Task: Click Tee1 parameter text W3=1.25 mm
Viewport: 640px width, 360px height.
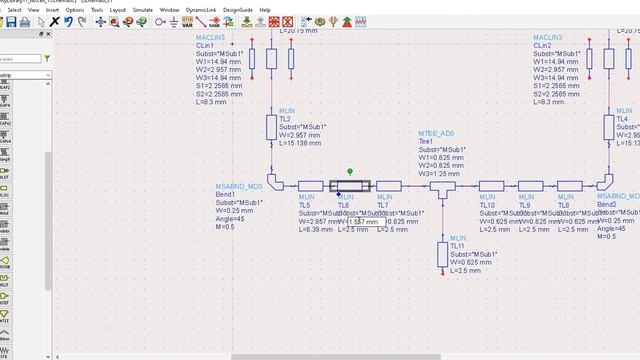Action: [439, 174]
